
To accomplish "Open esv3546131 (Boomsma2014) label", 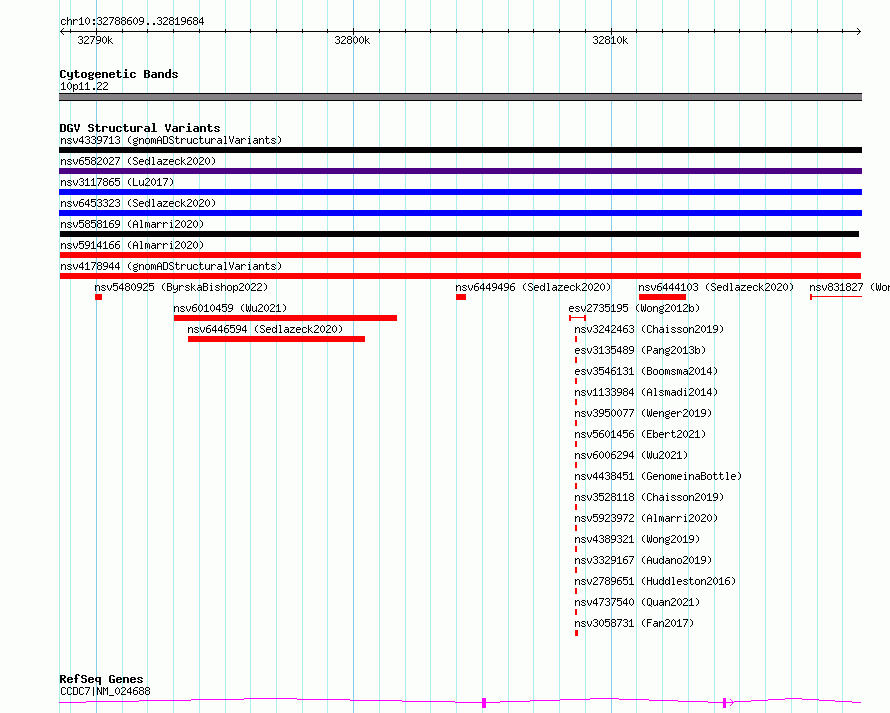I will click(646, 371).
